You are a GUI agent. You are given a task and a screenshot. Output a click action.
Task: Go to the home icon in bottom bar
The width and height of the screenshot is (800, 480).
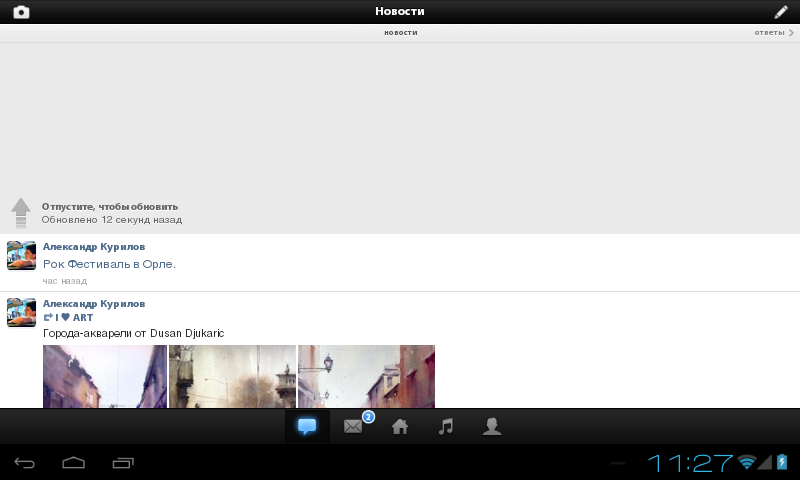click(400, 427)
